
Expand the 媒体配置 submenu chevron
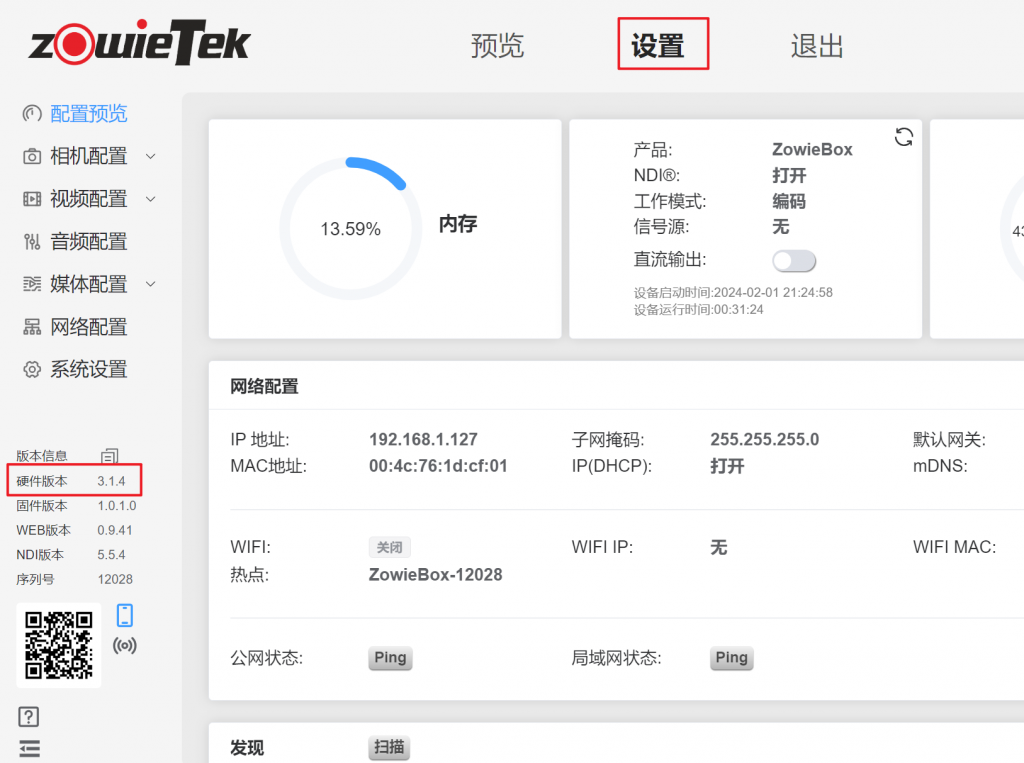151,284
